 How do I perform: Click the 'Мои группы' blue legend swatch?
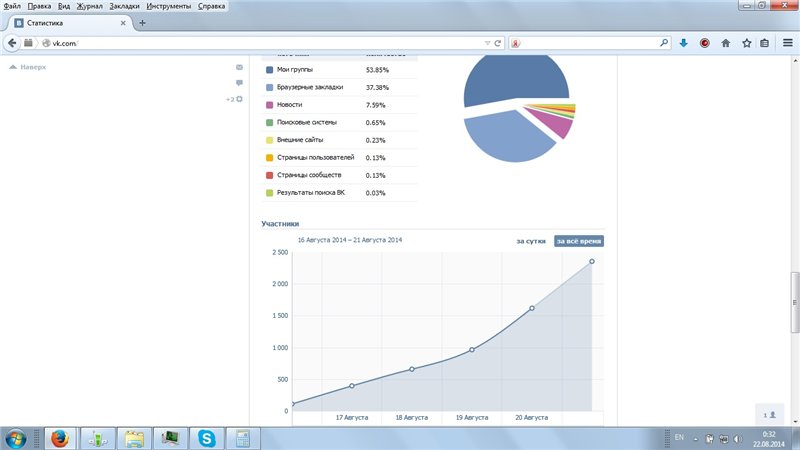(x=269, y=70)
